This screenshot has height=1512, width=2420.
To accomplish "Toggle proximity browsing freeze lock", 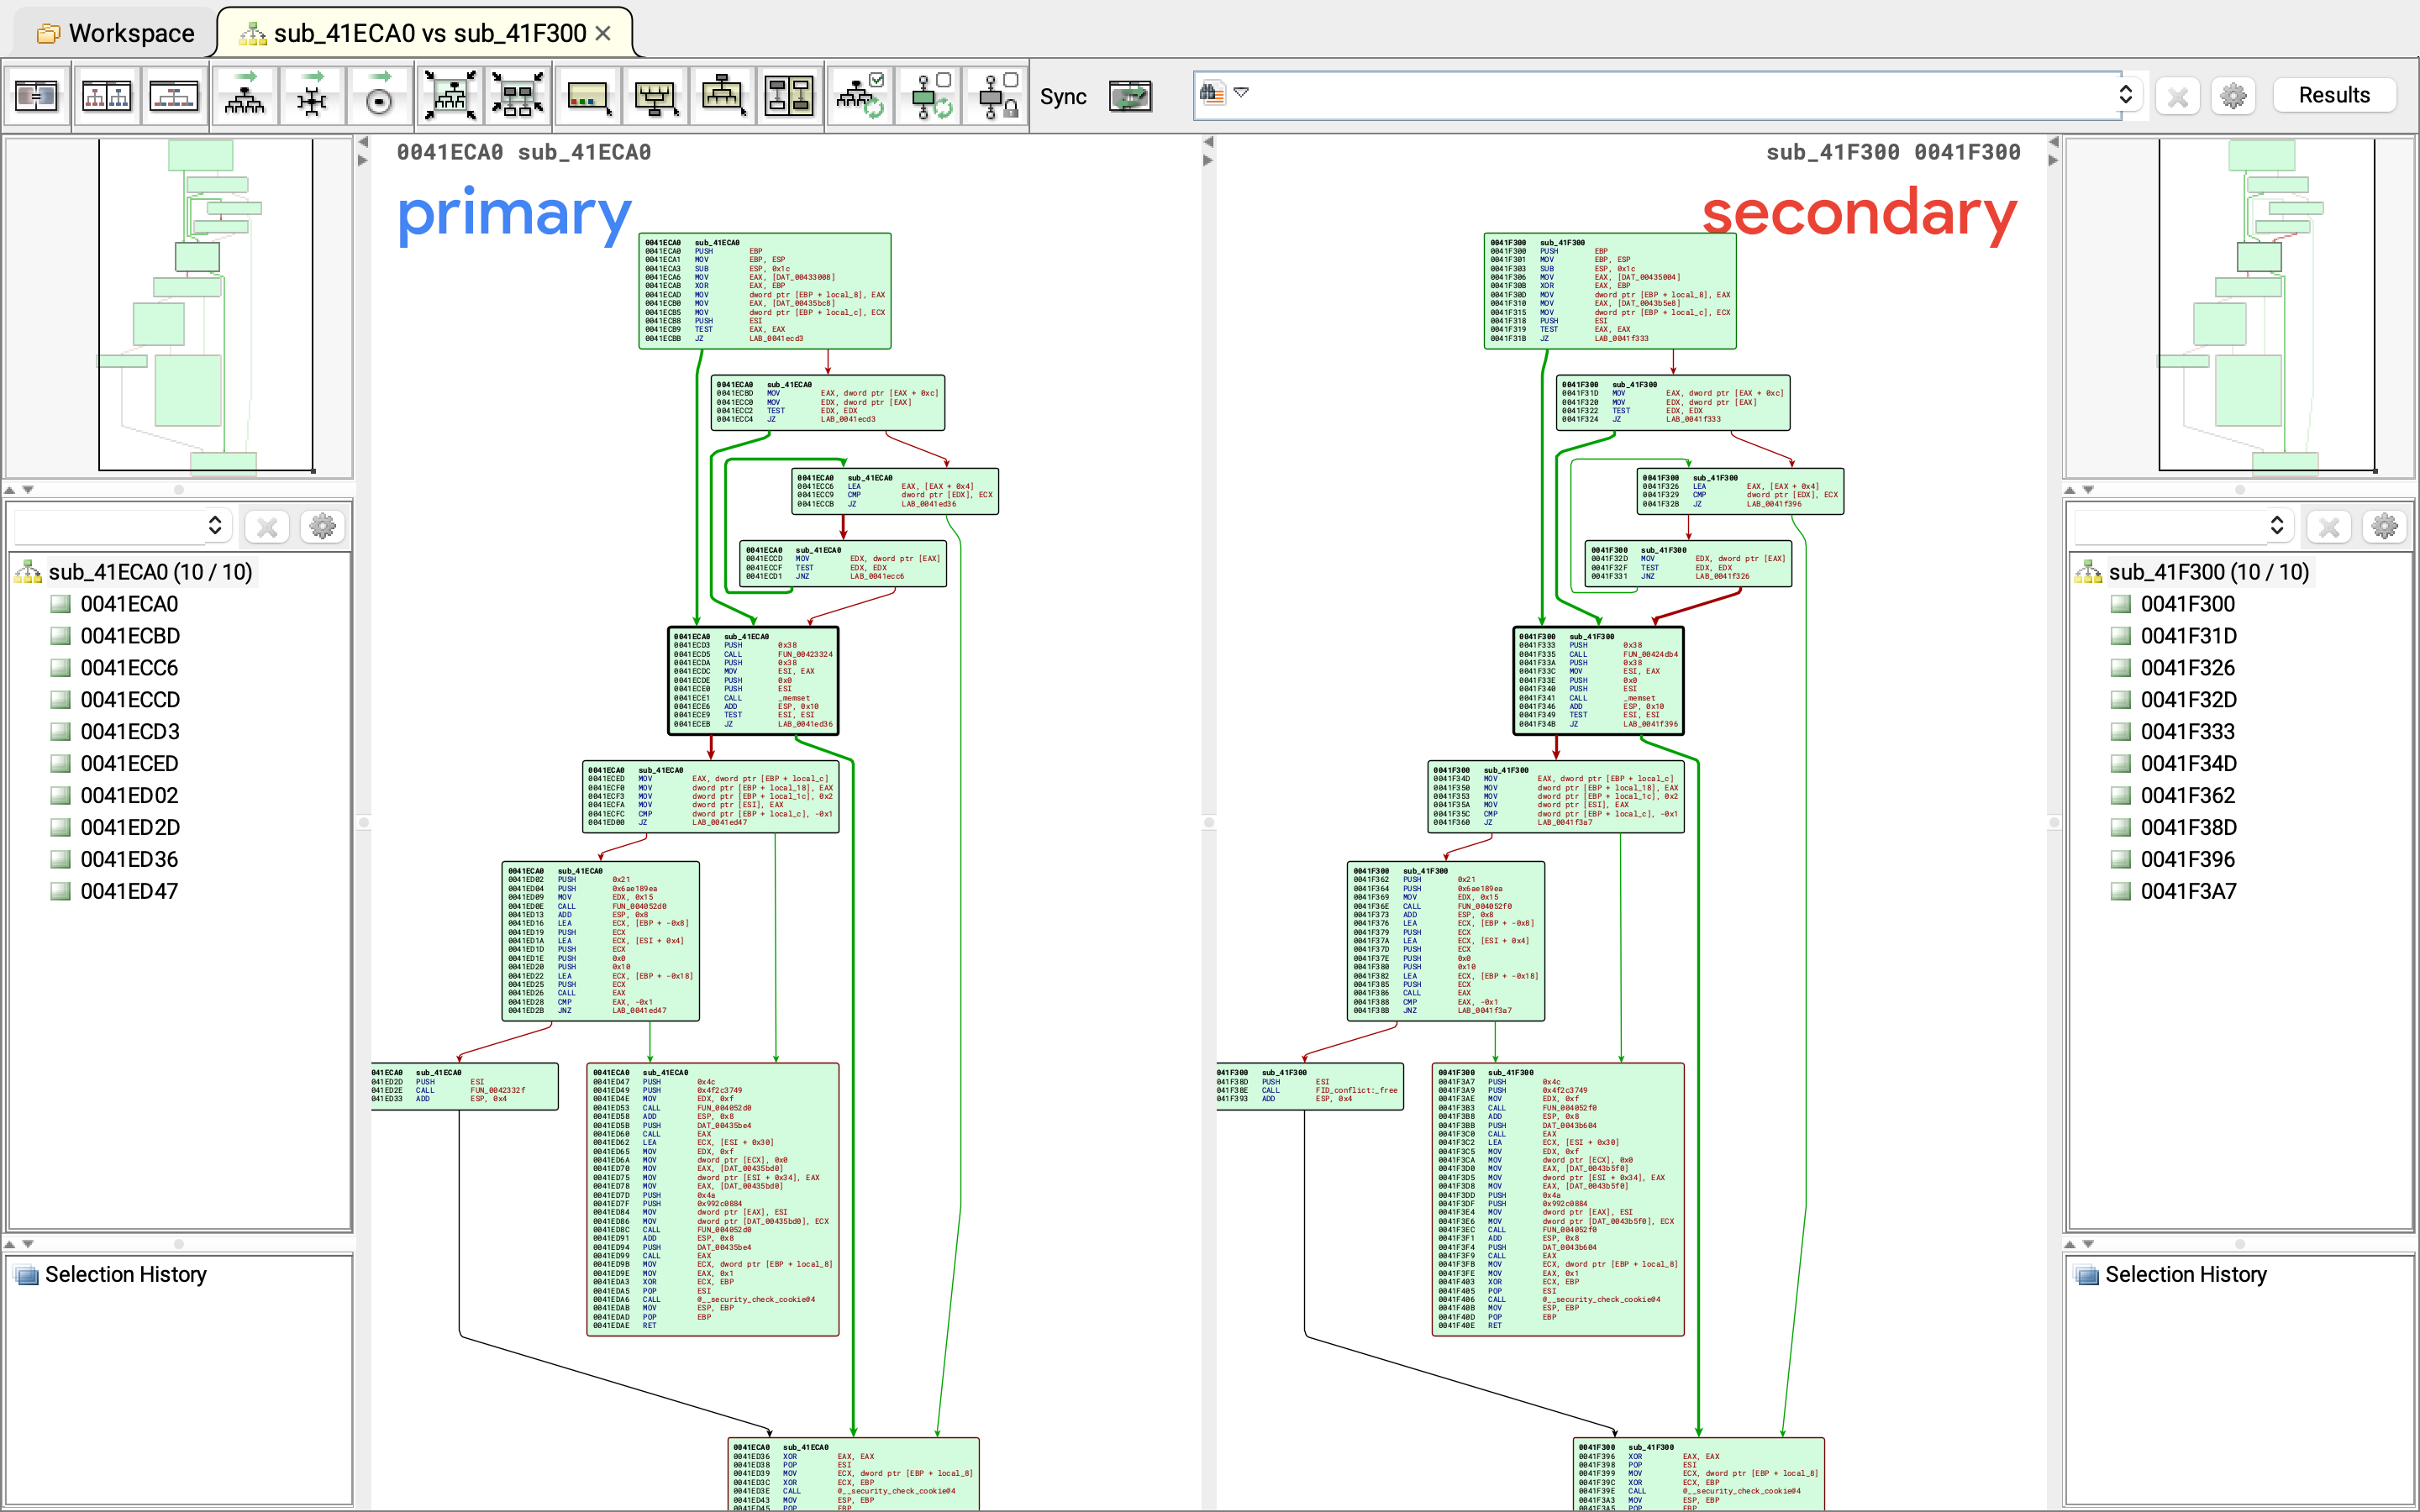I will click(997, 97).
